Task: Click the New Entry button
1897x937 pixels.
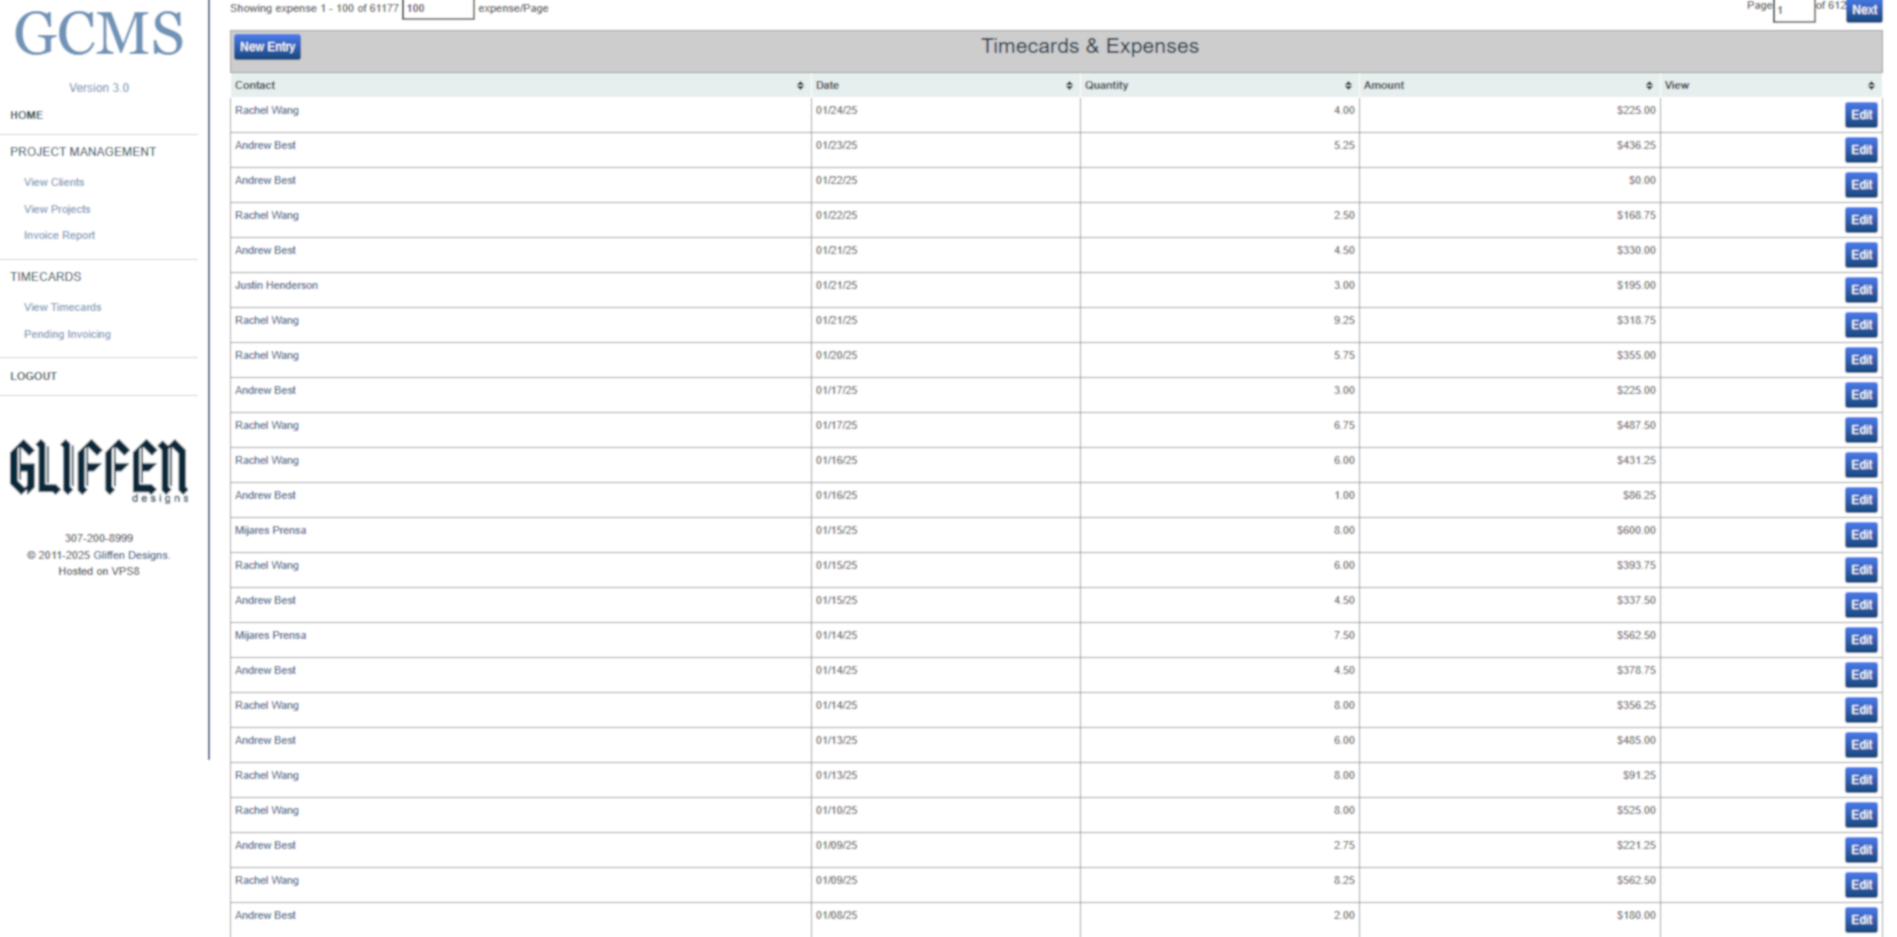Action: (267, 47)
